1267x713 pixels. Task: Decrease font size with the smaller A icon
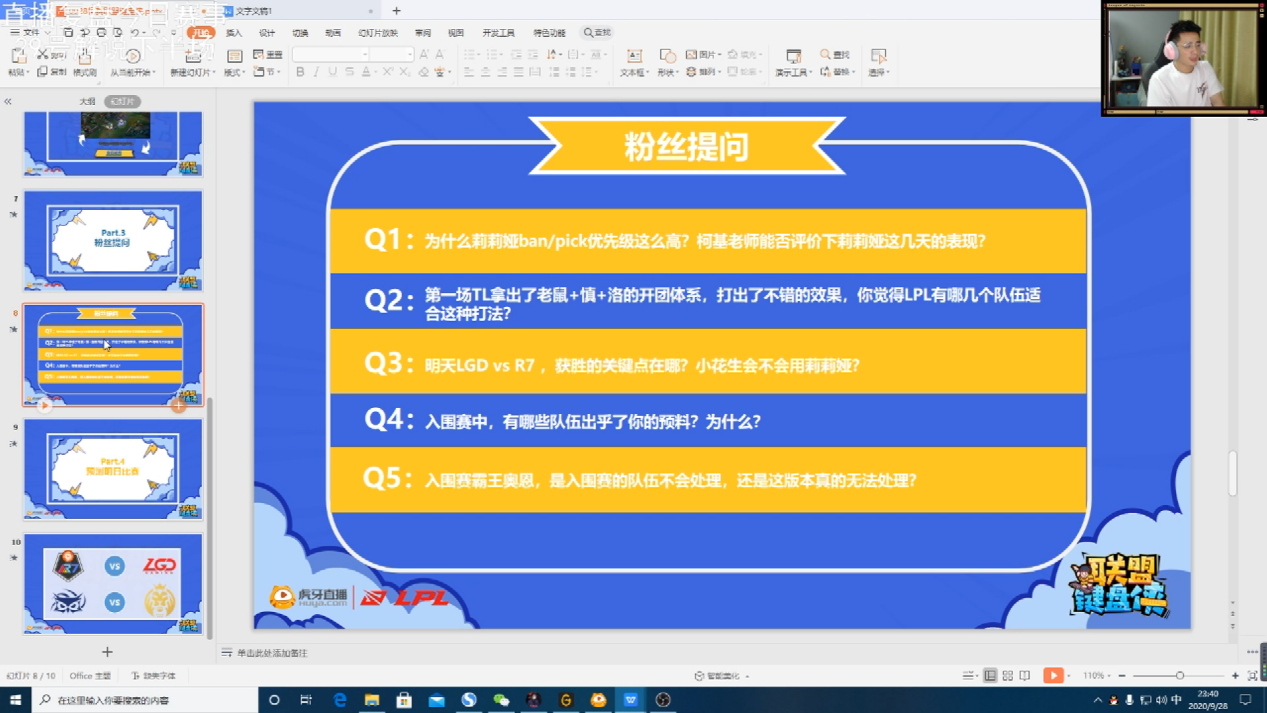click(x=439, y=54)
